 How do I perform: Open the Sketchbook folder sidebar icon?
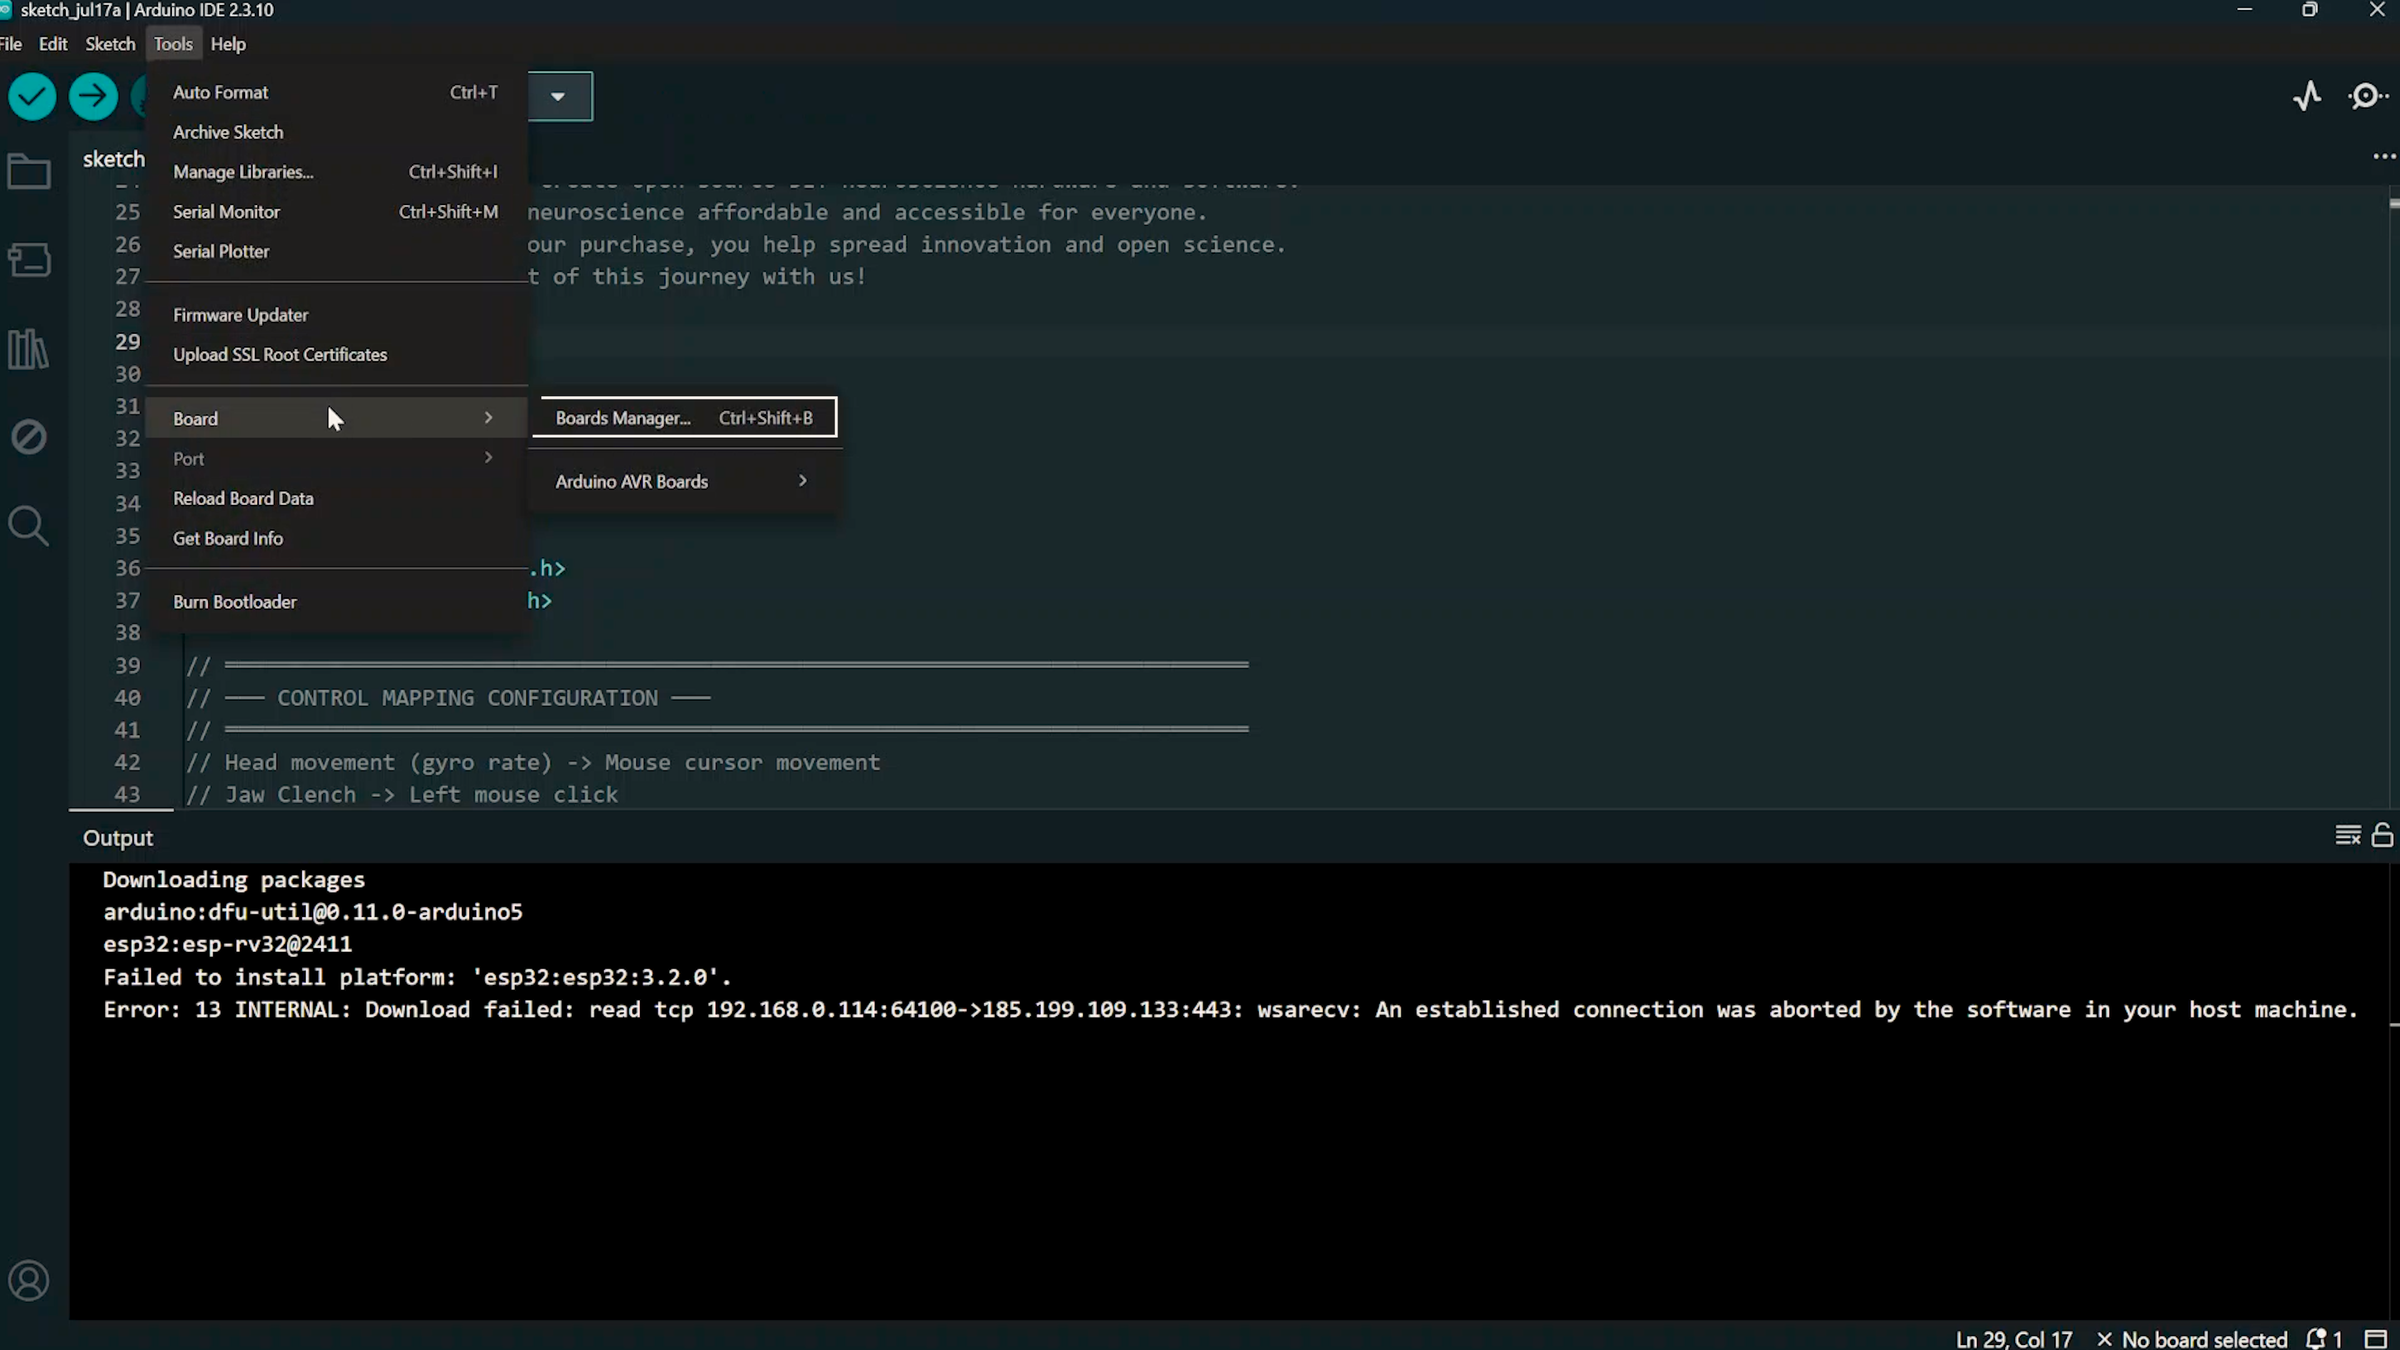(x=29, y=172)
